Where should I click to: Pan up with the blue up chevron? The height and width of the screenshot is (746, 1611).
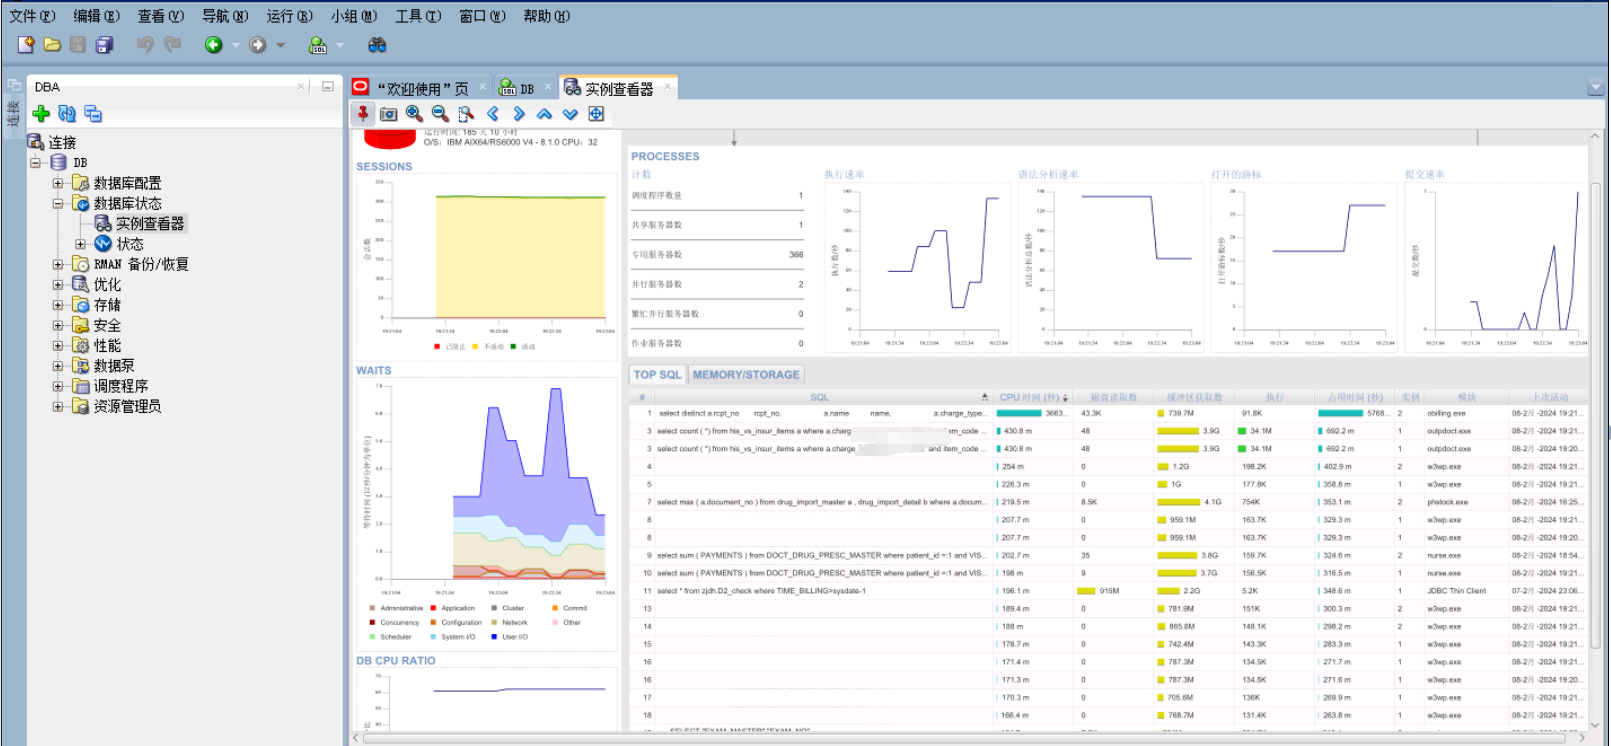[x=544, y=114]
